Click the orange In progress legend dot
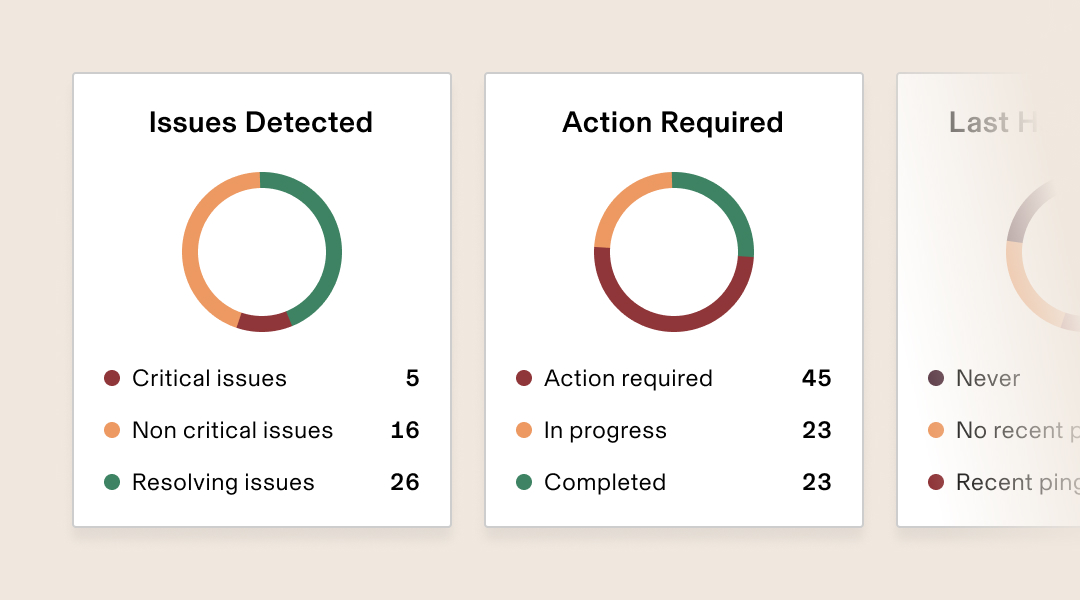This screenshot has width=1080, height=600. (x=524, y=431)
